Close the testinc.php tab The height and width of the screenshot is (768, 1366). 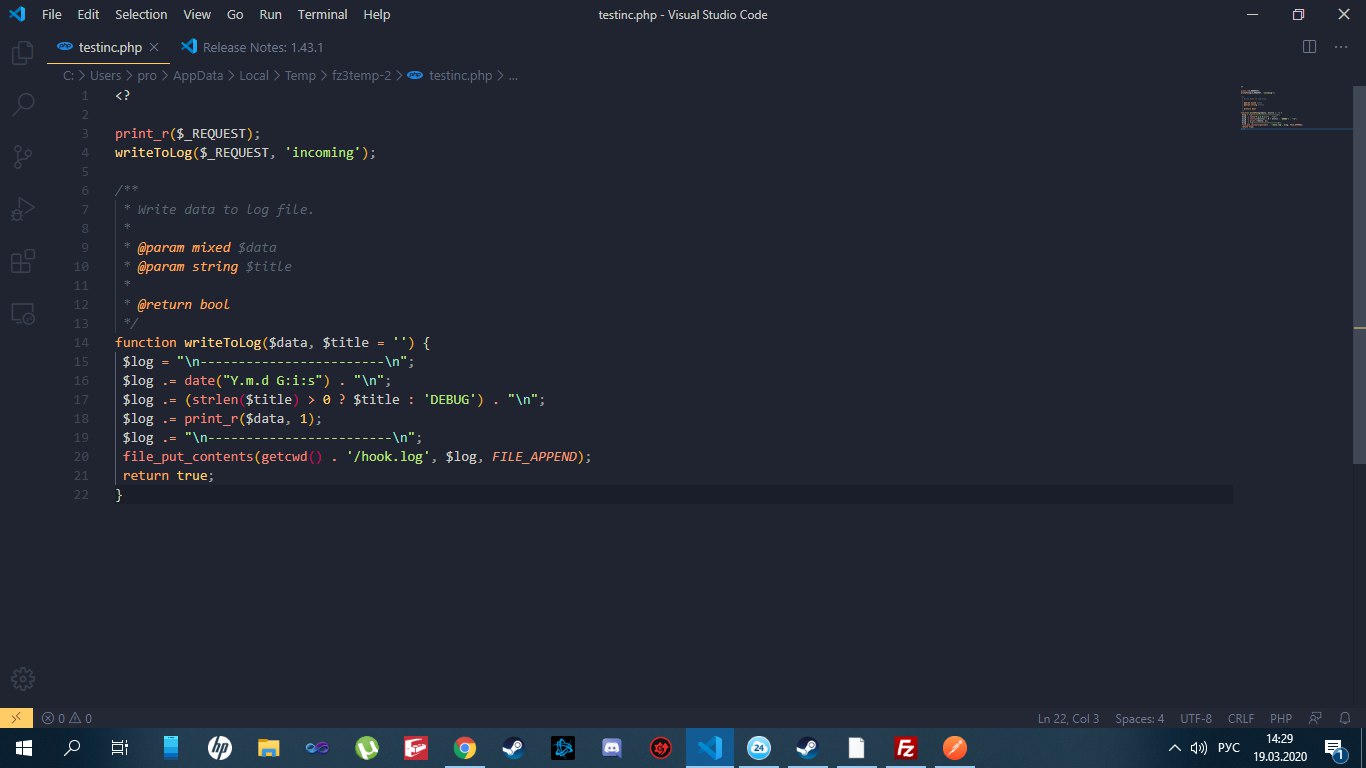click(154, 47)
